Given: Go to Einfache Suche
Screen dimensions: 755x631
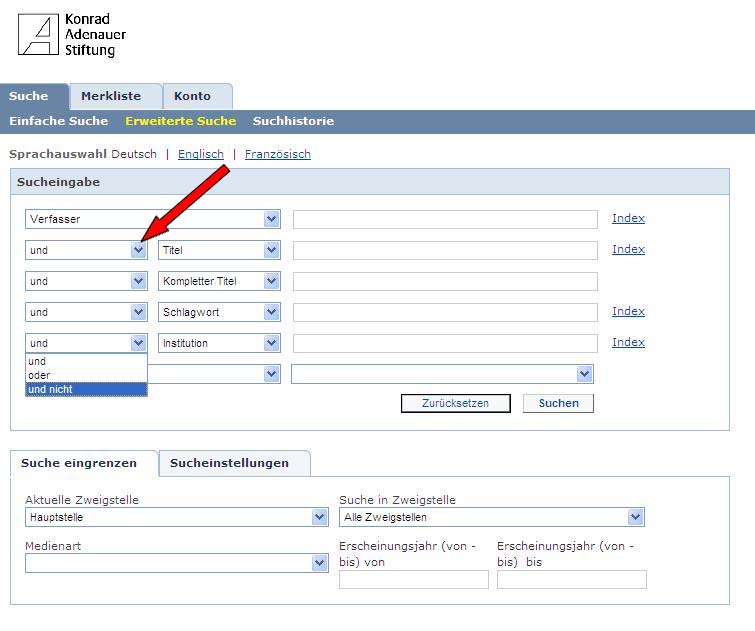Looking at the screenshot, I should [58, 121].
